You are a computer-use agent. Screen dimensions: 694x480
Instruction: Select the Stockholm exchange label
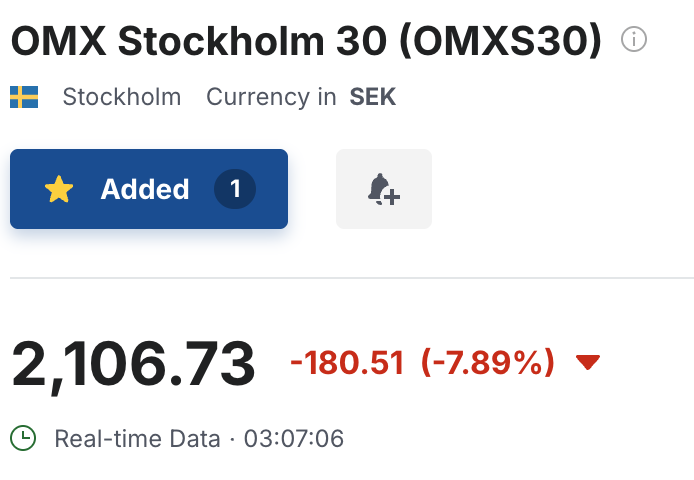(x=122, y=97)
